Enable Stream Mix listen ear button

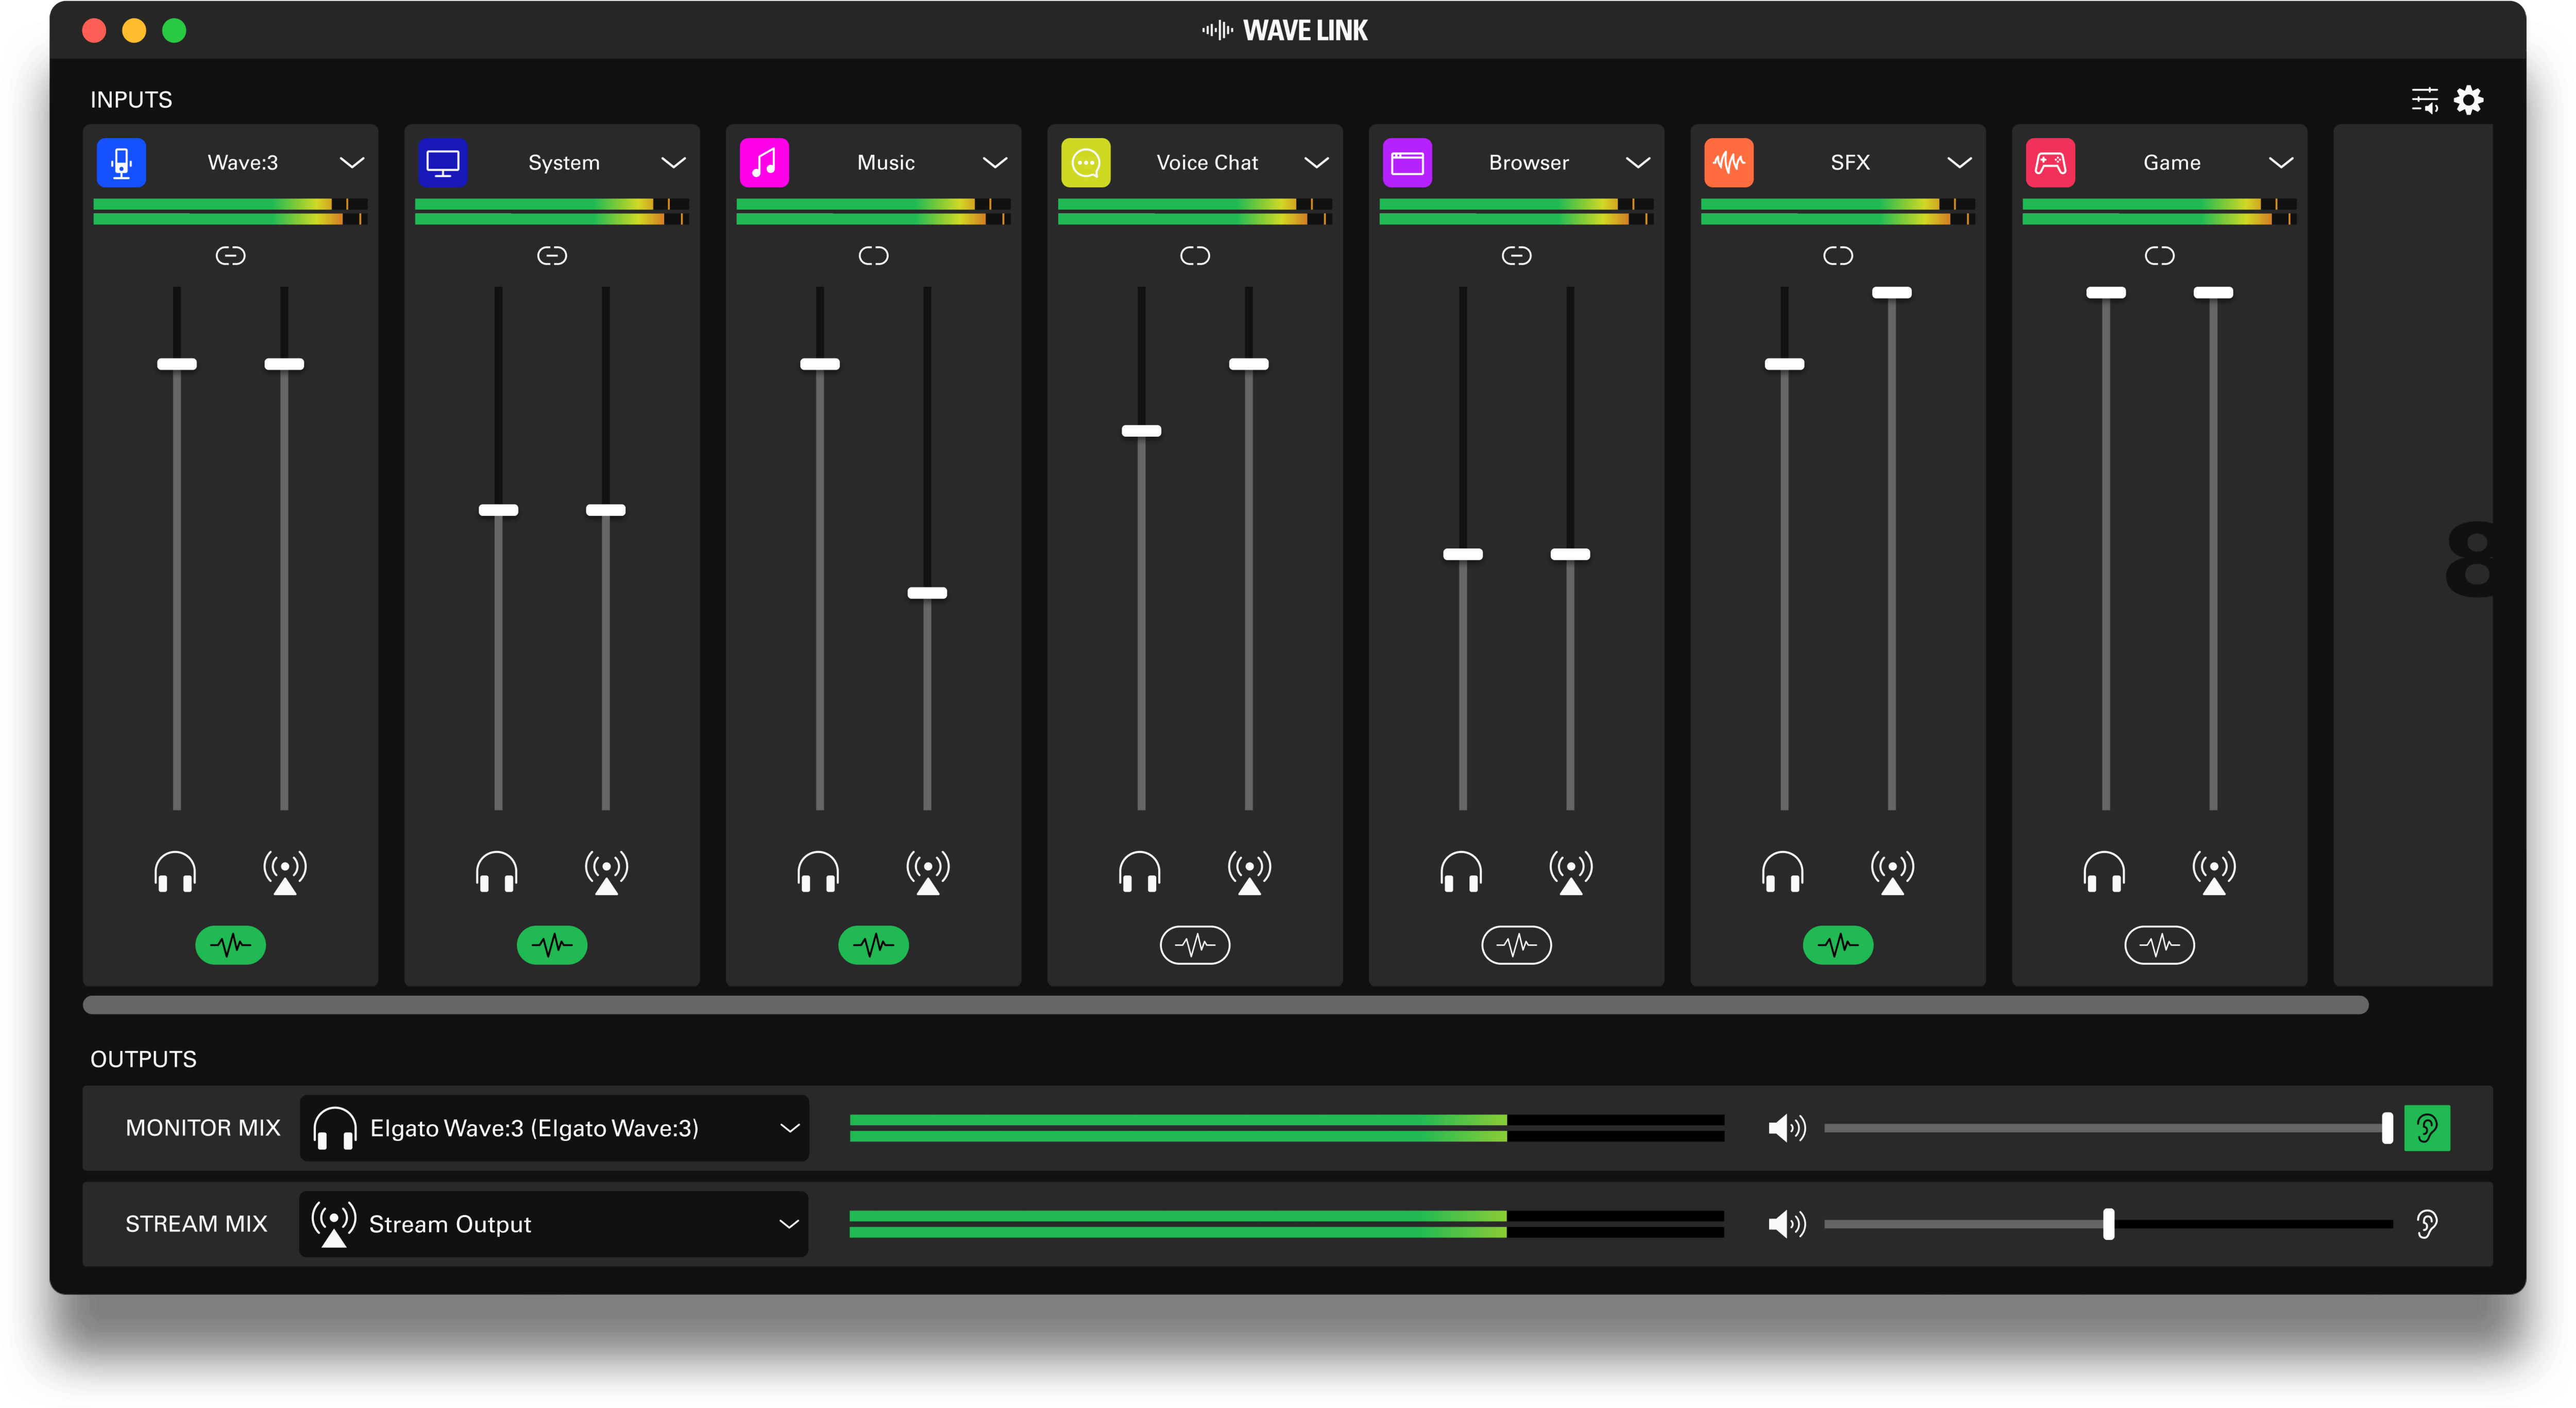[x=2427, y=1224]
